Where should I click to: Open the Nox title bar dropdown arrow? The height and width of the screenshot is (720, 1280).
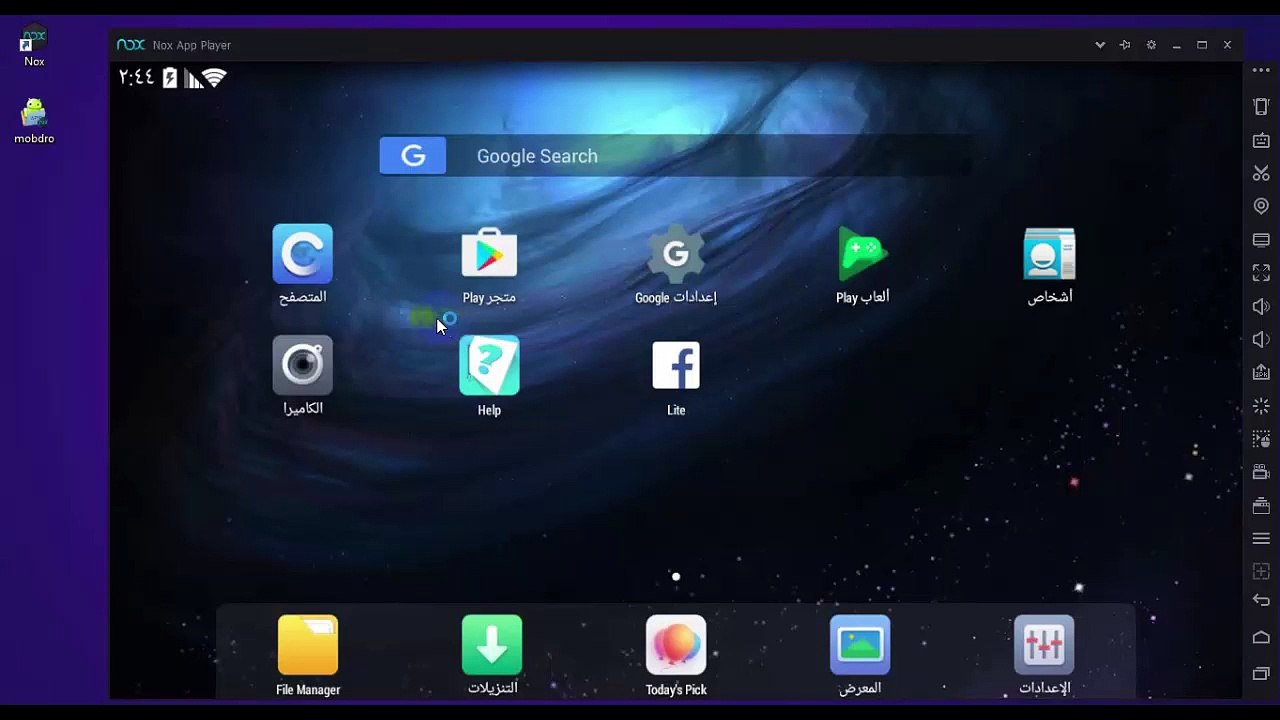point(1100,45)
